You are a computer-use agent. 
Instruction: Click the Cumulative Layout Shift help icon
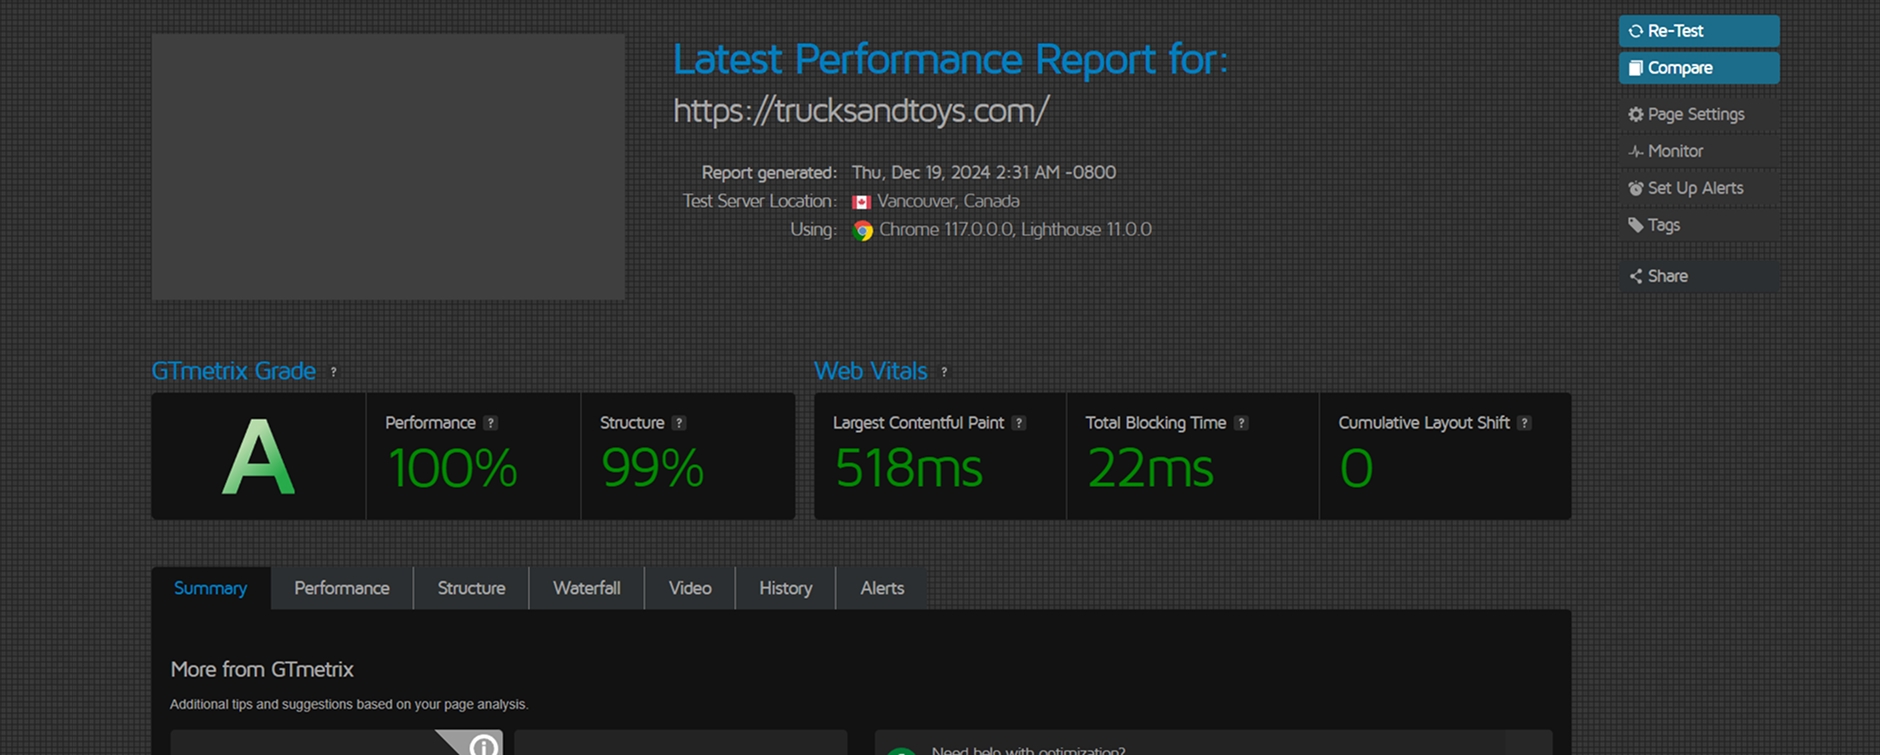[x=1524, y=423]
